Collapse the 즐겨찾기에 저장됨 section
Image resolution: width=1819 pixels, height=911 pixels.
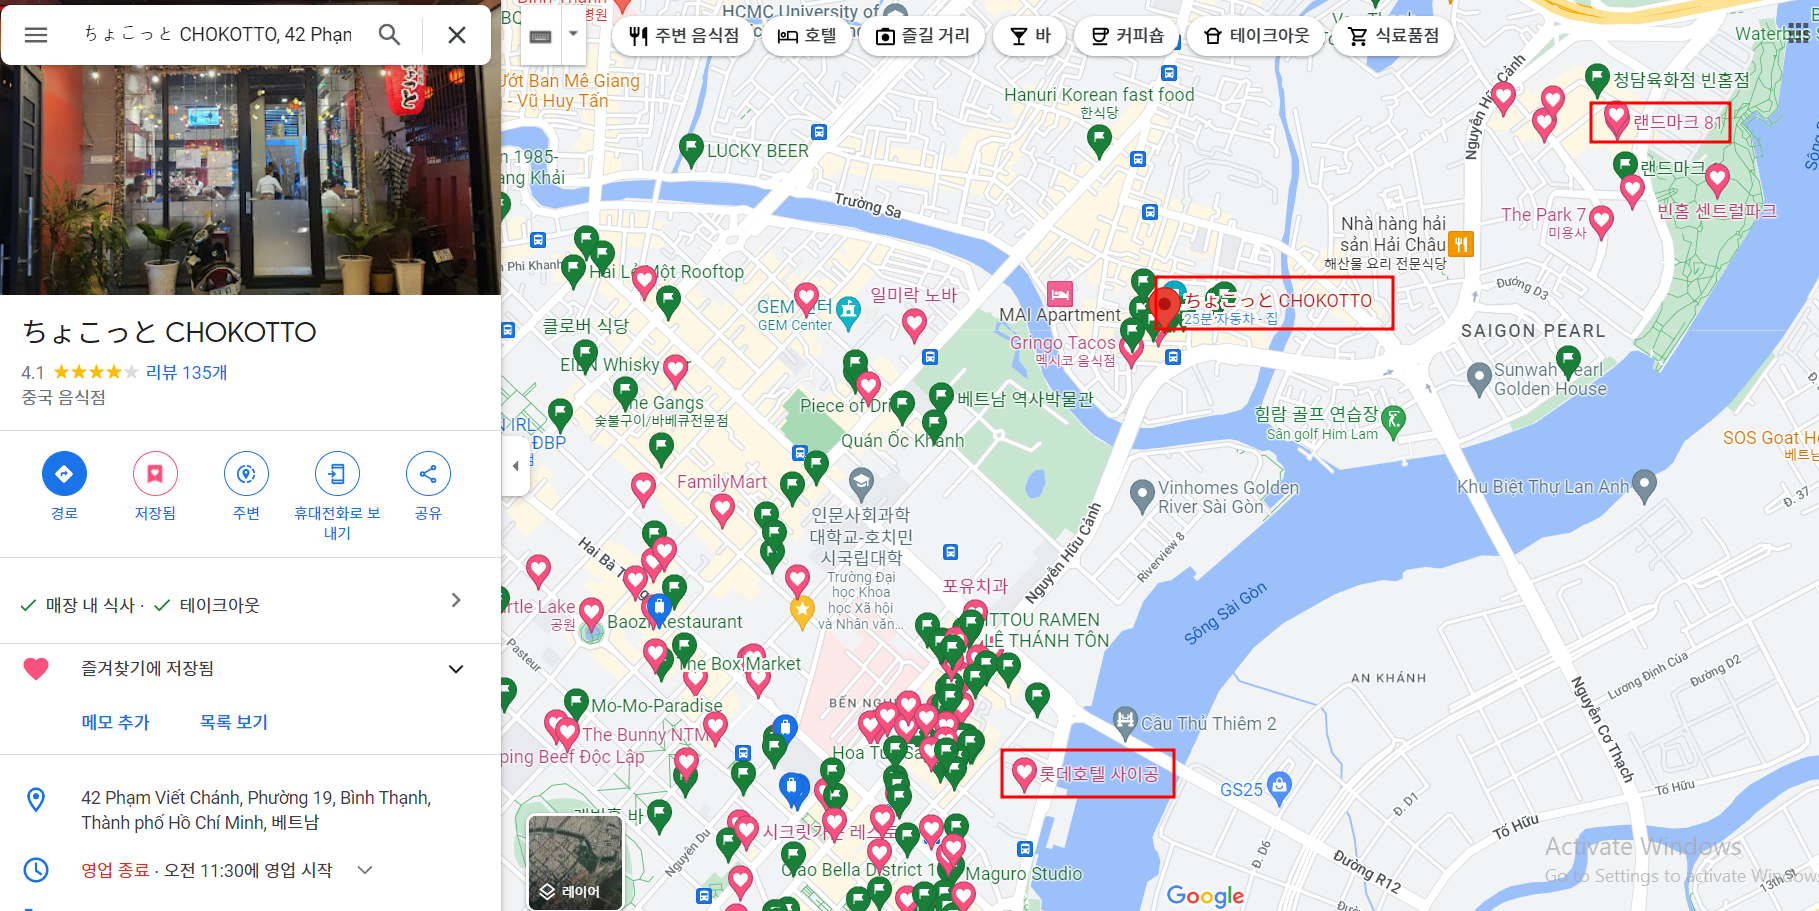[456, 669]
